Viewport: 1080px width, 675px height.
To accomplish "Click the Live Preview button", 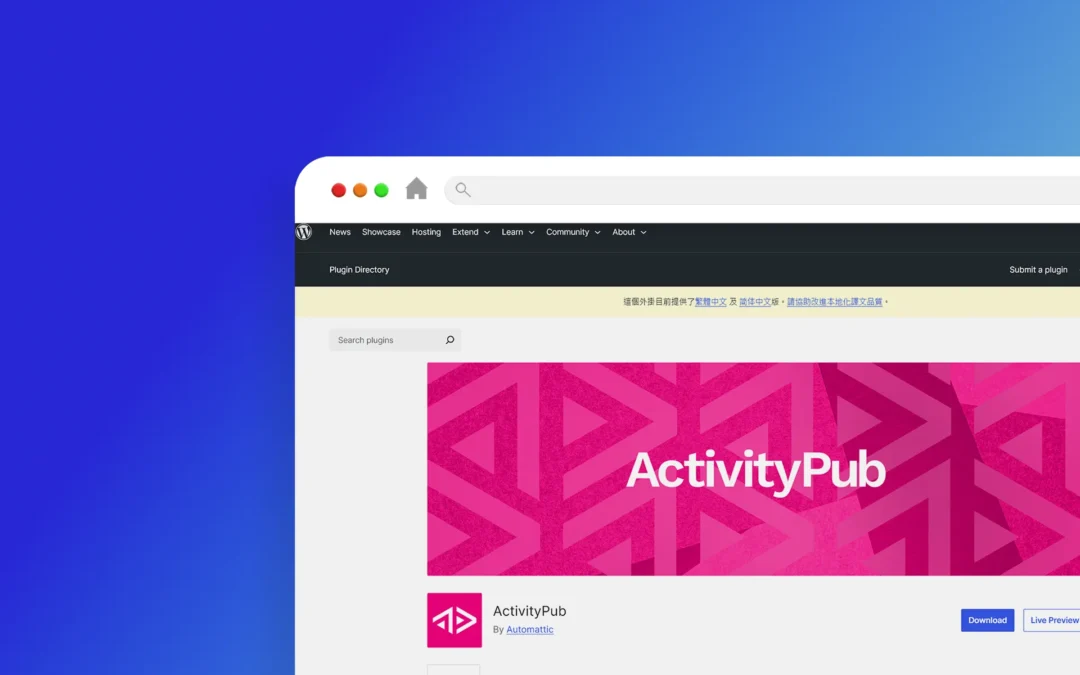I will [x=1052, y=620].
